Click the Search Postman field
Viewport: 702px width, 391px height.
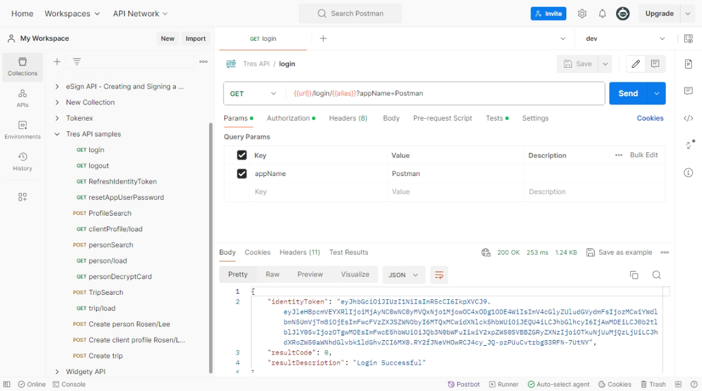click(x=351, y=13)
